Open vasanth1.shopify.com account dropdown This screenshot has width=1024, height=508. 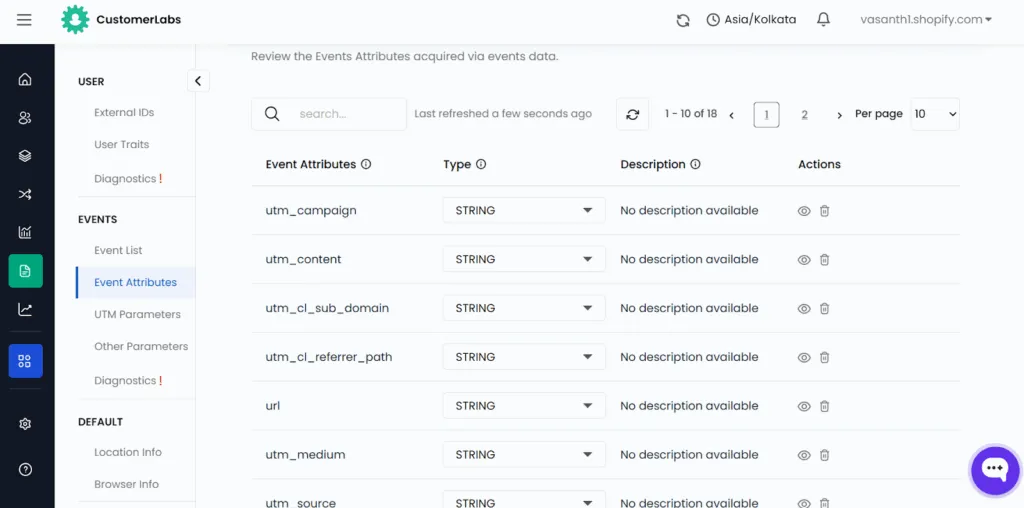coord(926,20)
